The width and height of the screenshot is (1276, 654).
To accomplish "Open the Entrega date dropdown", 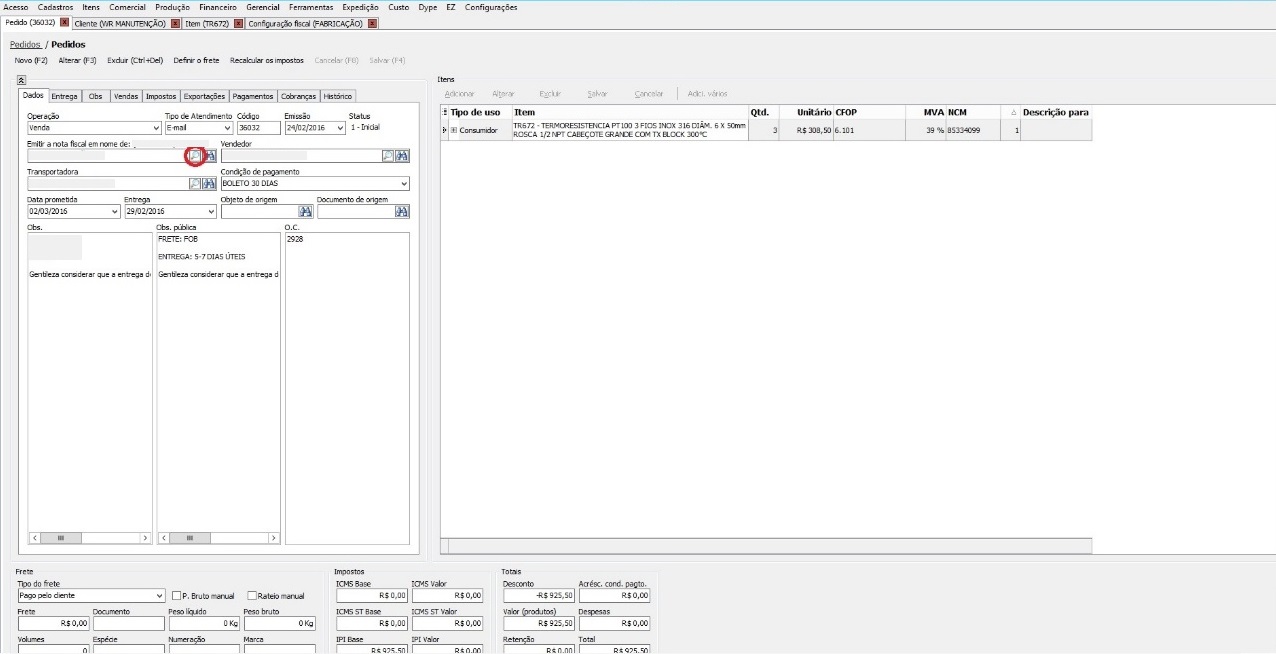I will click(x=210, y=212).
